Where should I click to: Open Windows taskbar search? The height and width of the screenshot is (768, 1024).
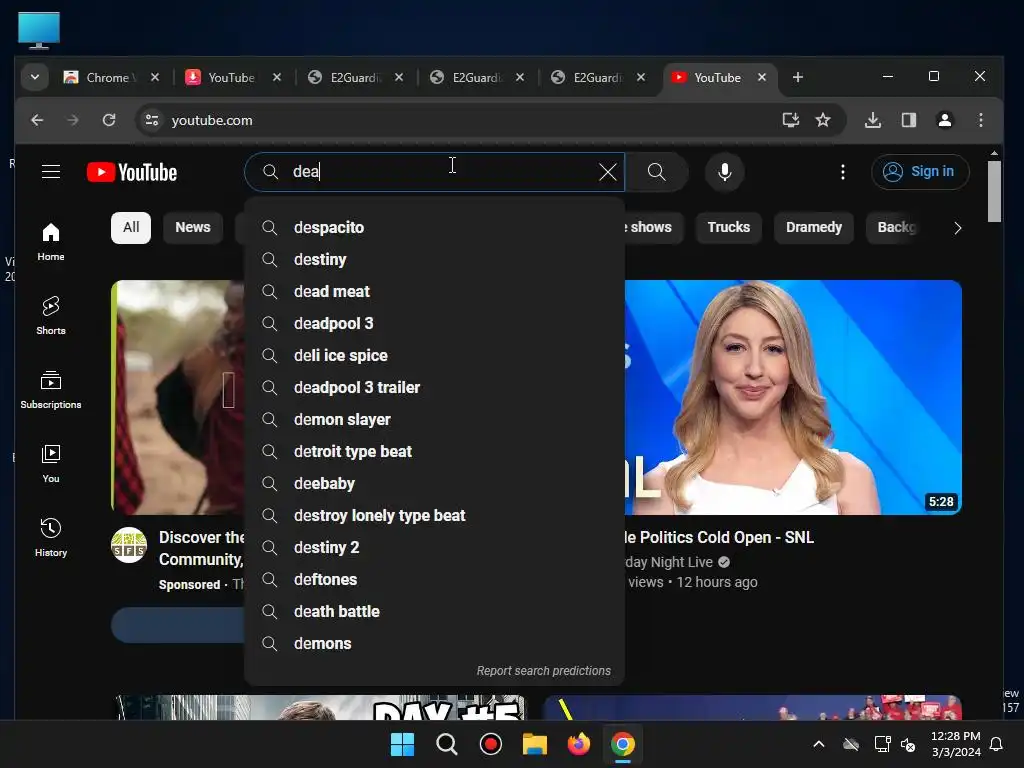(x=447, y=744)
